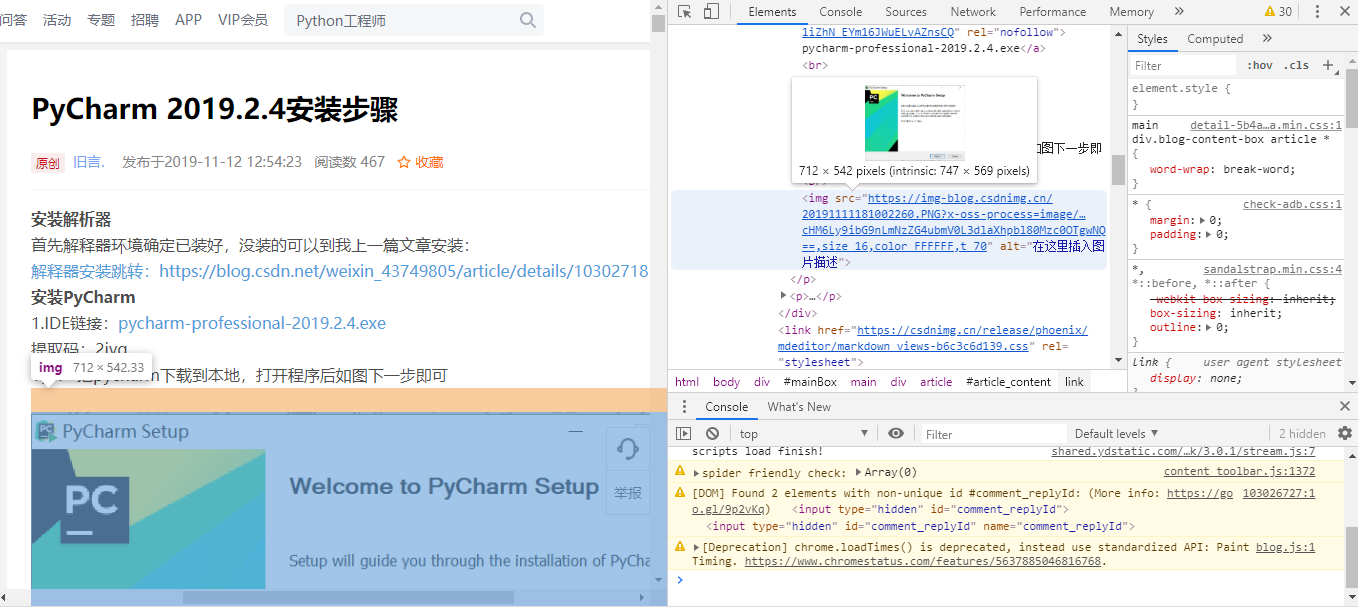Open the Sources tab
The image size is (1358, 607).
point(906,11)
